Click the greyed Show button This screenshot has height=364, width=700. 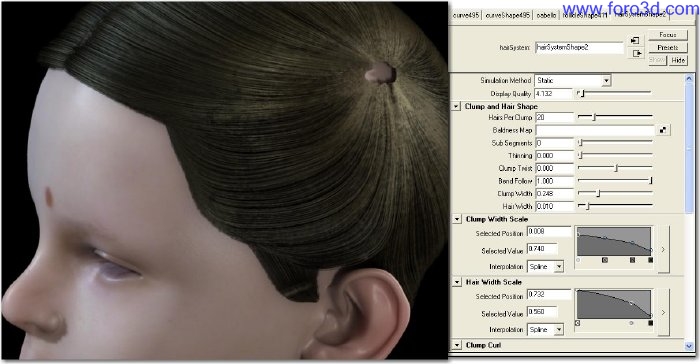(658, 60)
